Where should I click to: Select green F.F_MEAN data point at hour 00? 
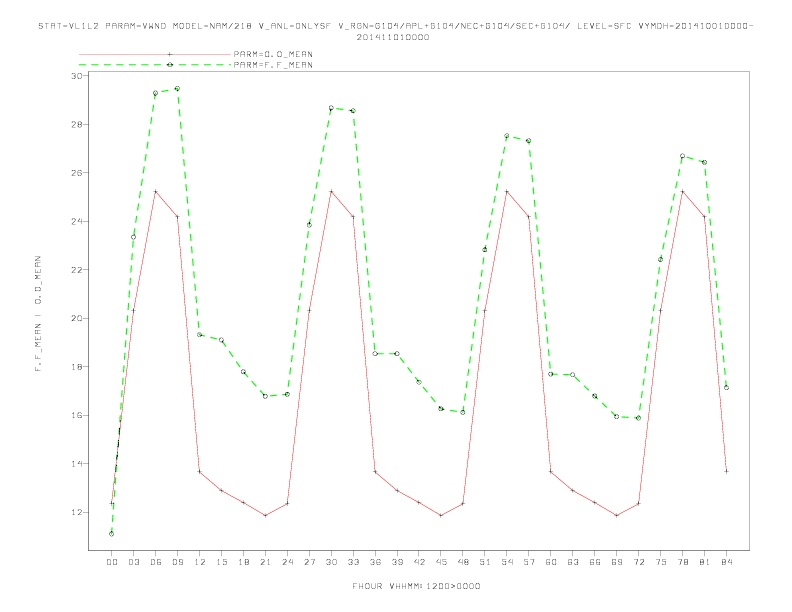pyautogui.click(x=112, y=534)
